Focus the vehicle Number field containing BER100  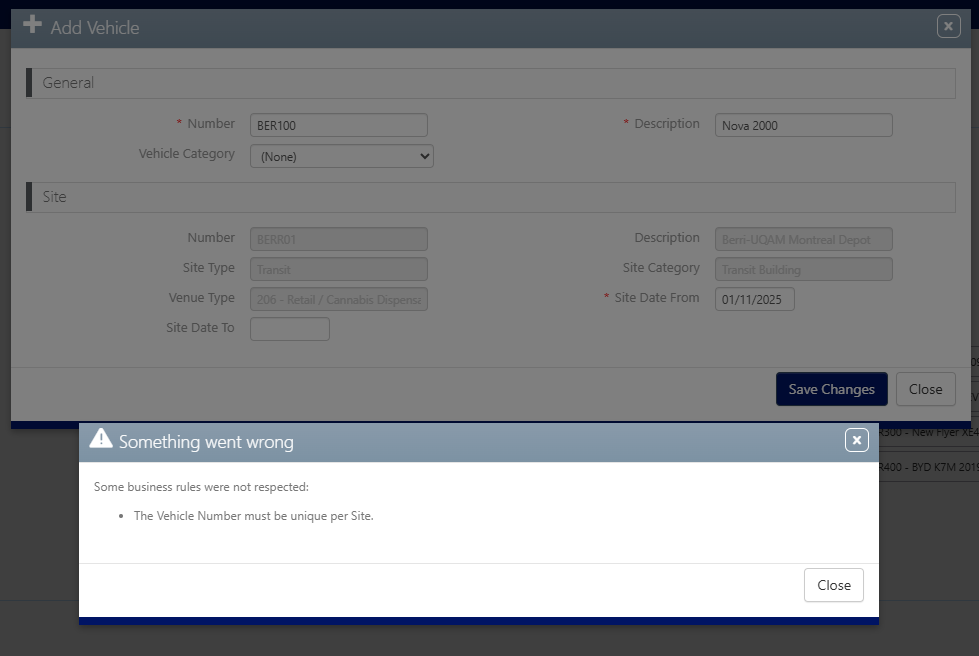[338, 125]
